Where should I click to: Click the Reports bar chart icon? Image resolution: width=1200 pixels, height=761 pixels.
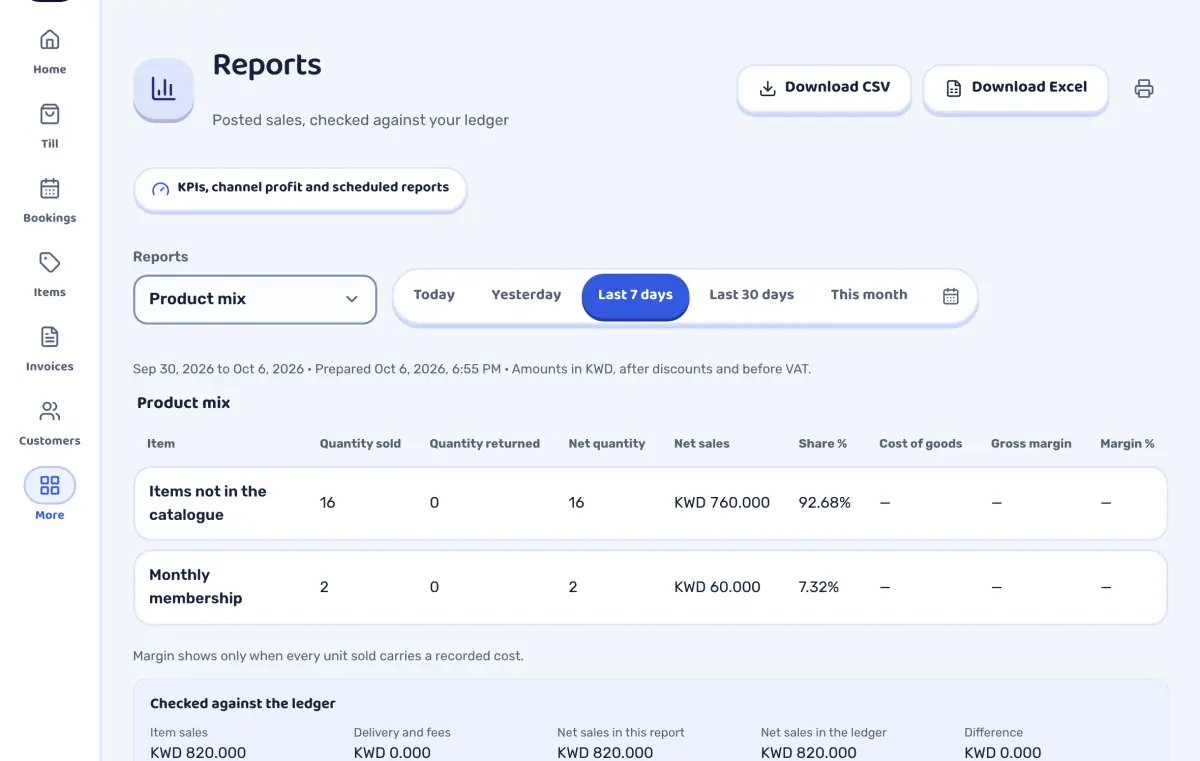[163, 89]
